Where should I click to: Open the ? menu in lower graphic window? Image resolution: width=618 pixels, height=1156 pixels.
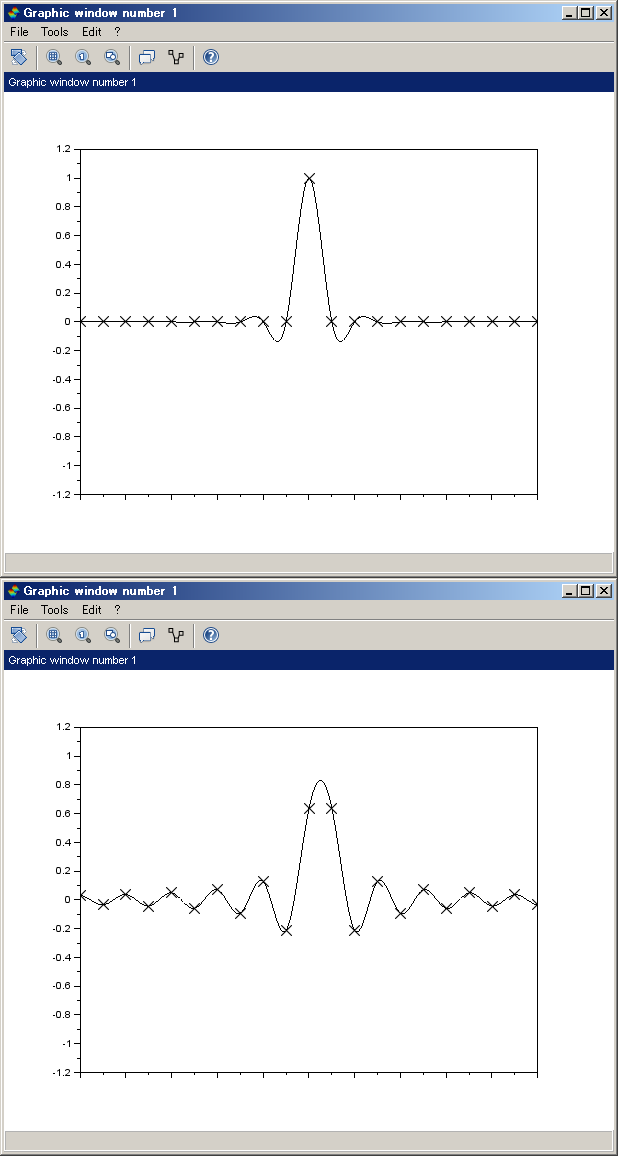pos(117,610)
